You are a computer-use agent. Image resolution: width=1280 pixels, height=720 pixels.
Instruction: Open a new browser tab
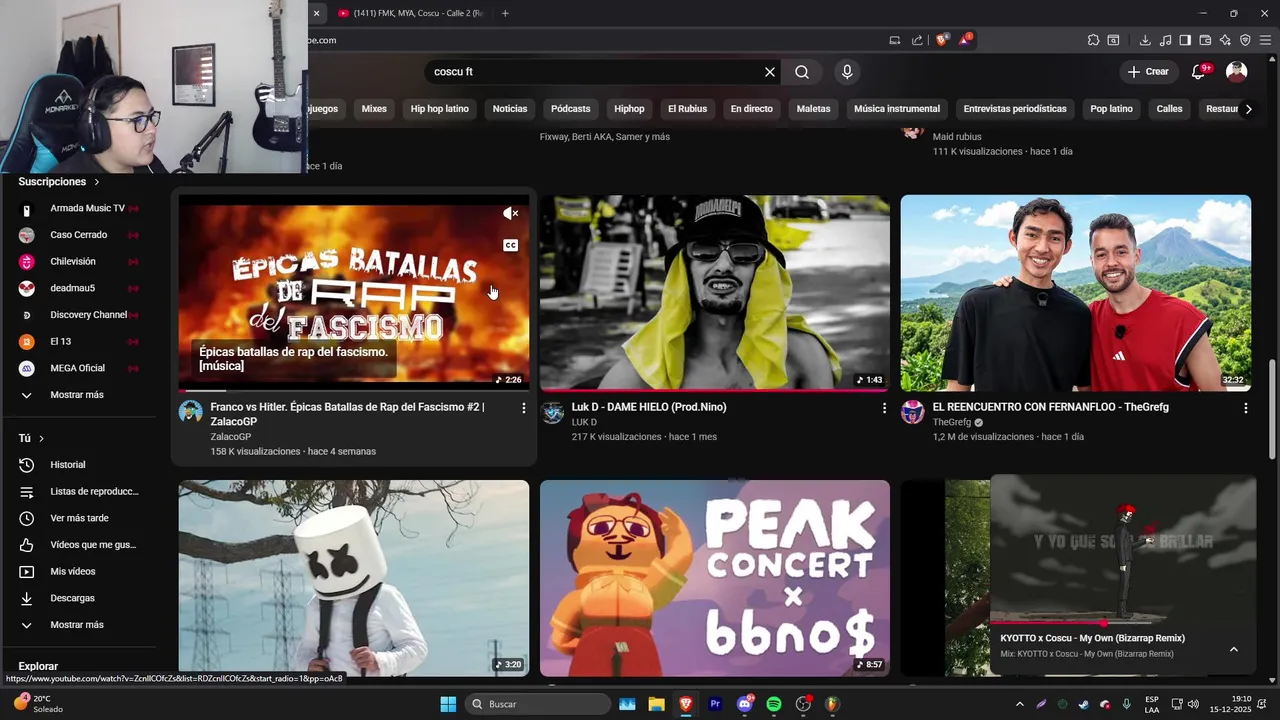(x=505, y=13)
